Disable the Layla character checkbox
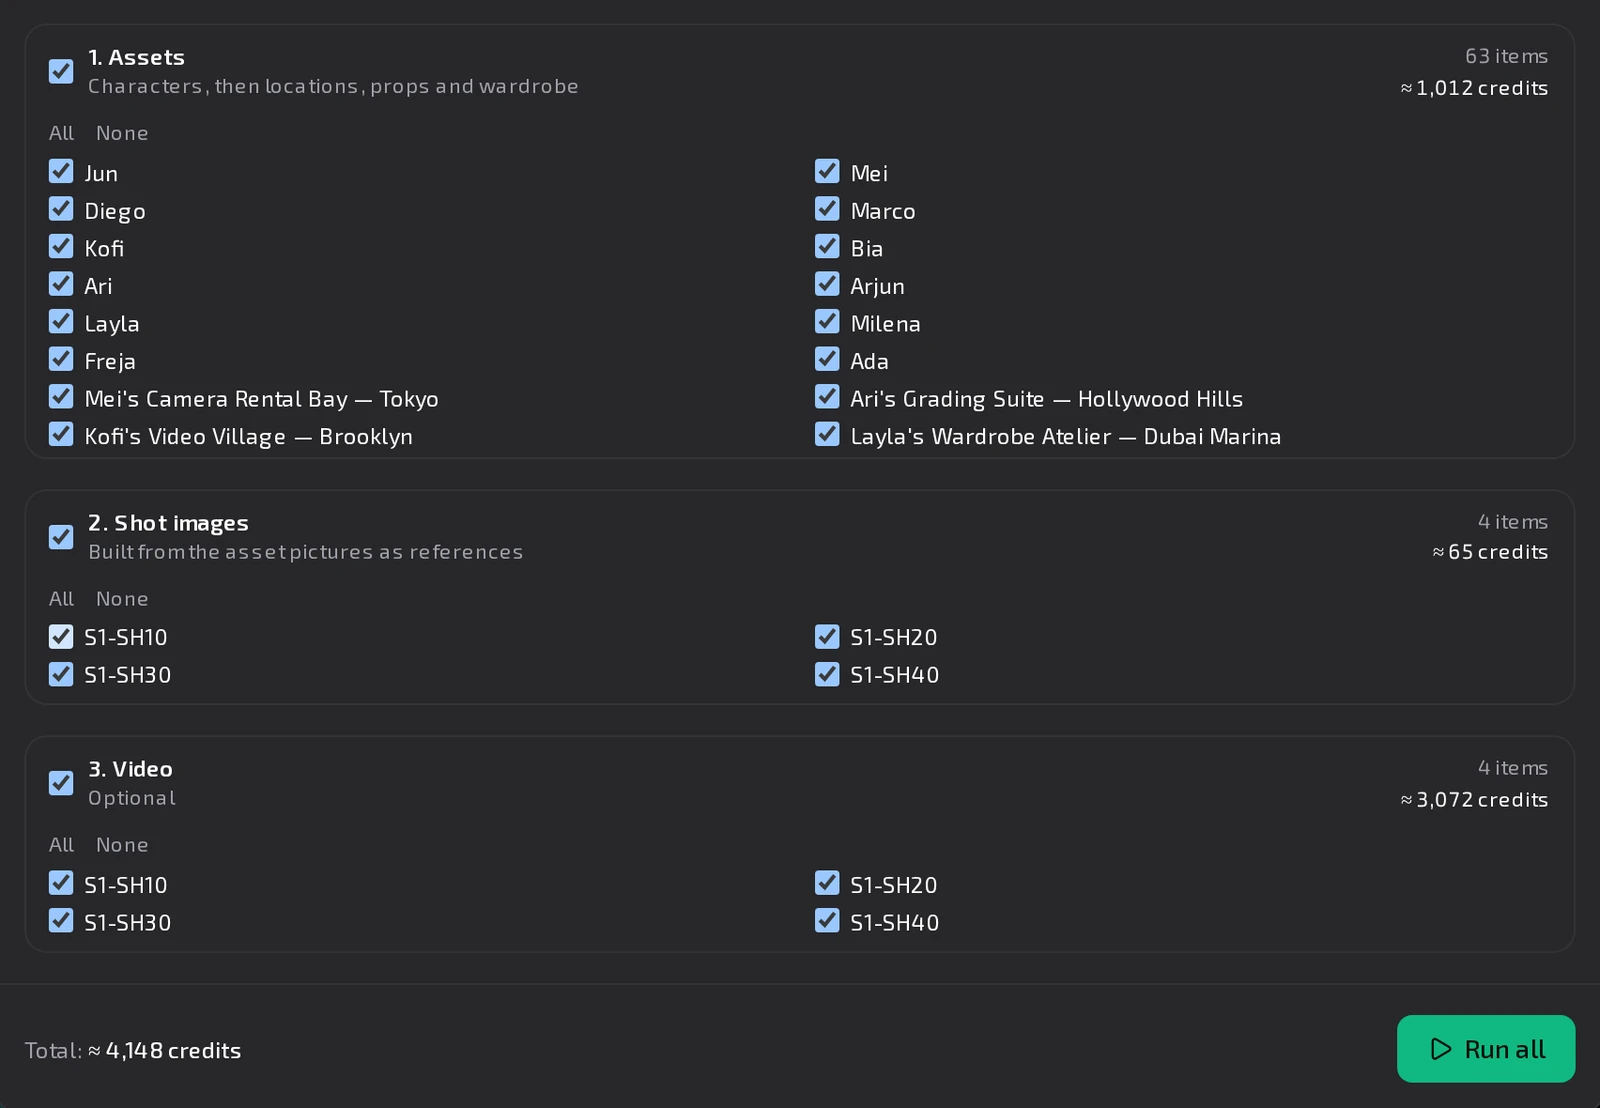The height and width of the screenshot is (1108, 1600). click(x=61, y=322)
